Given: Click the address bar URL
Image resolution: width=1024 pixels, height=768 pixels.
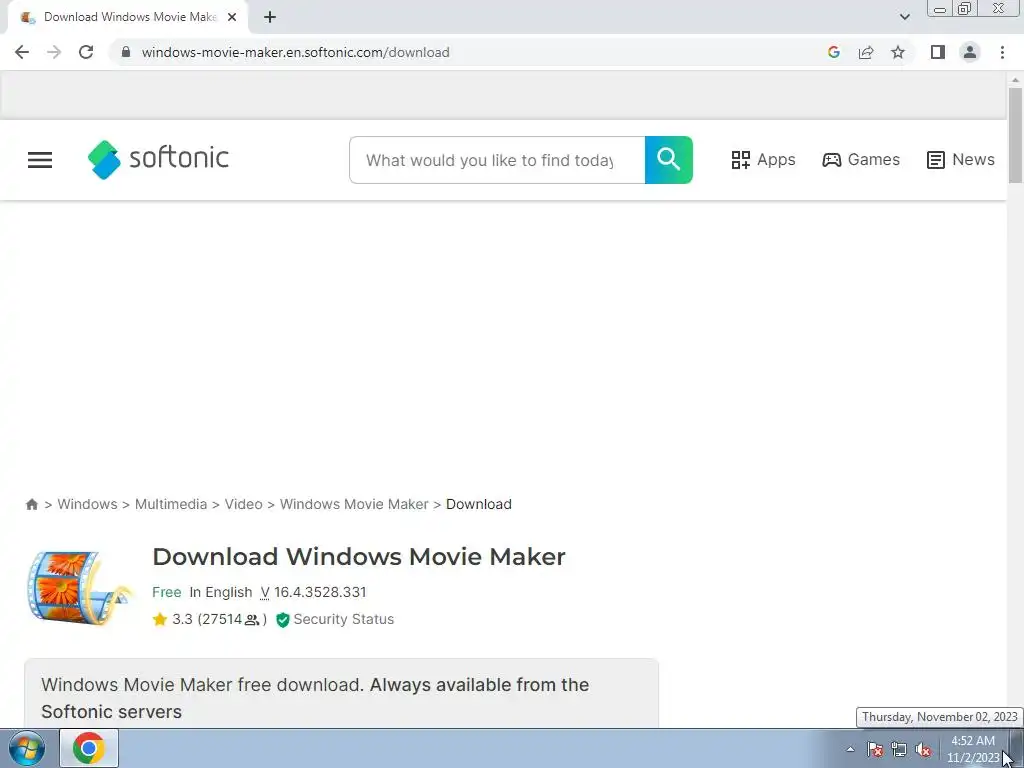Looking at the screenshot, I should click(x=295, y=52).
